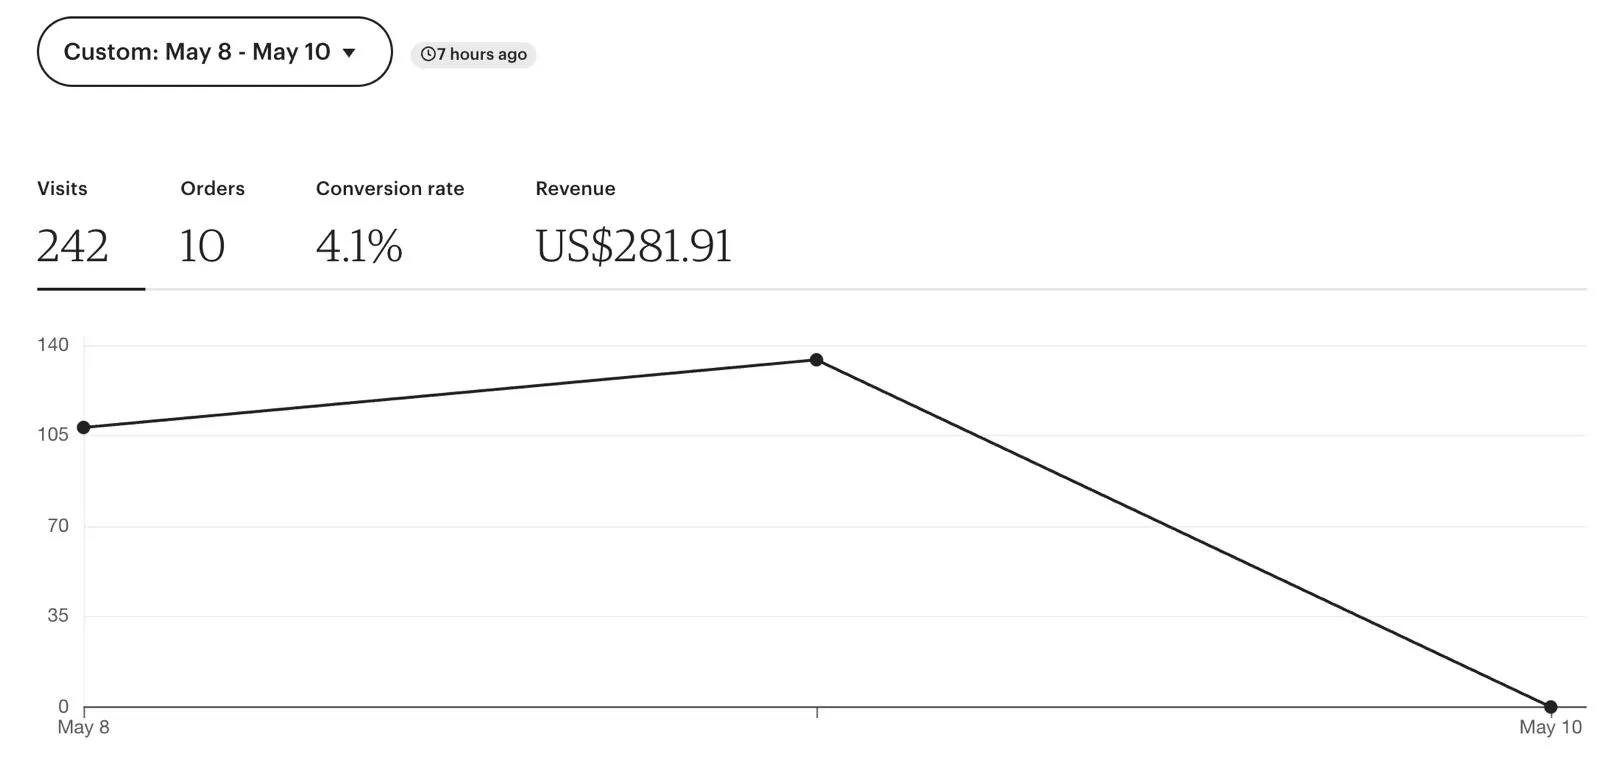Open the Custom: May 8 - May 10 date dropdown
Viewport: 1600px width, 777px height.
click(213, 52)
